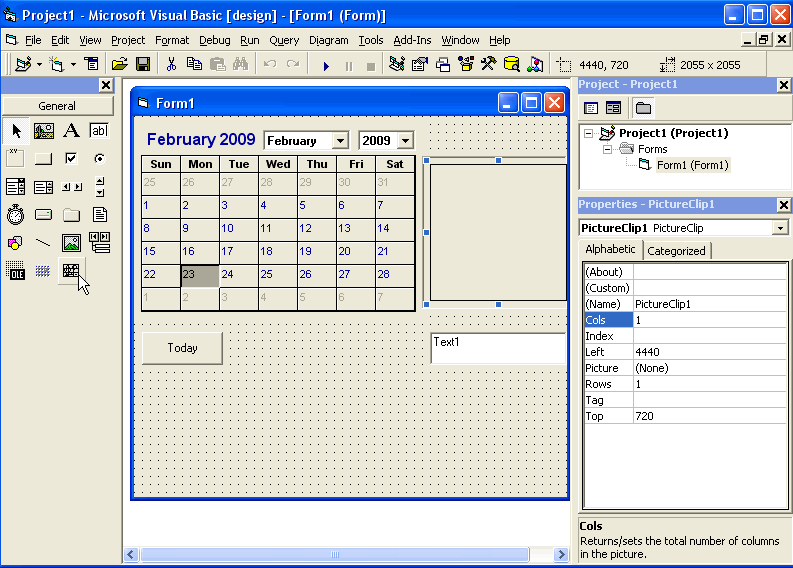Click the Today button on form
This screenshot has height=568, width=793.
coord(182,348)
